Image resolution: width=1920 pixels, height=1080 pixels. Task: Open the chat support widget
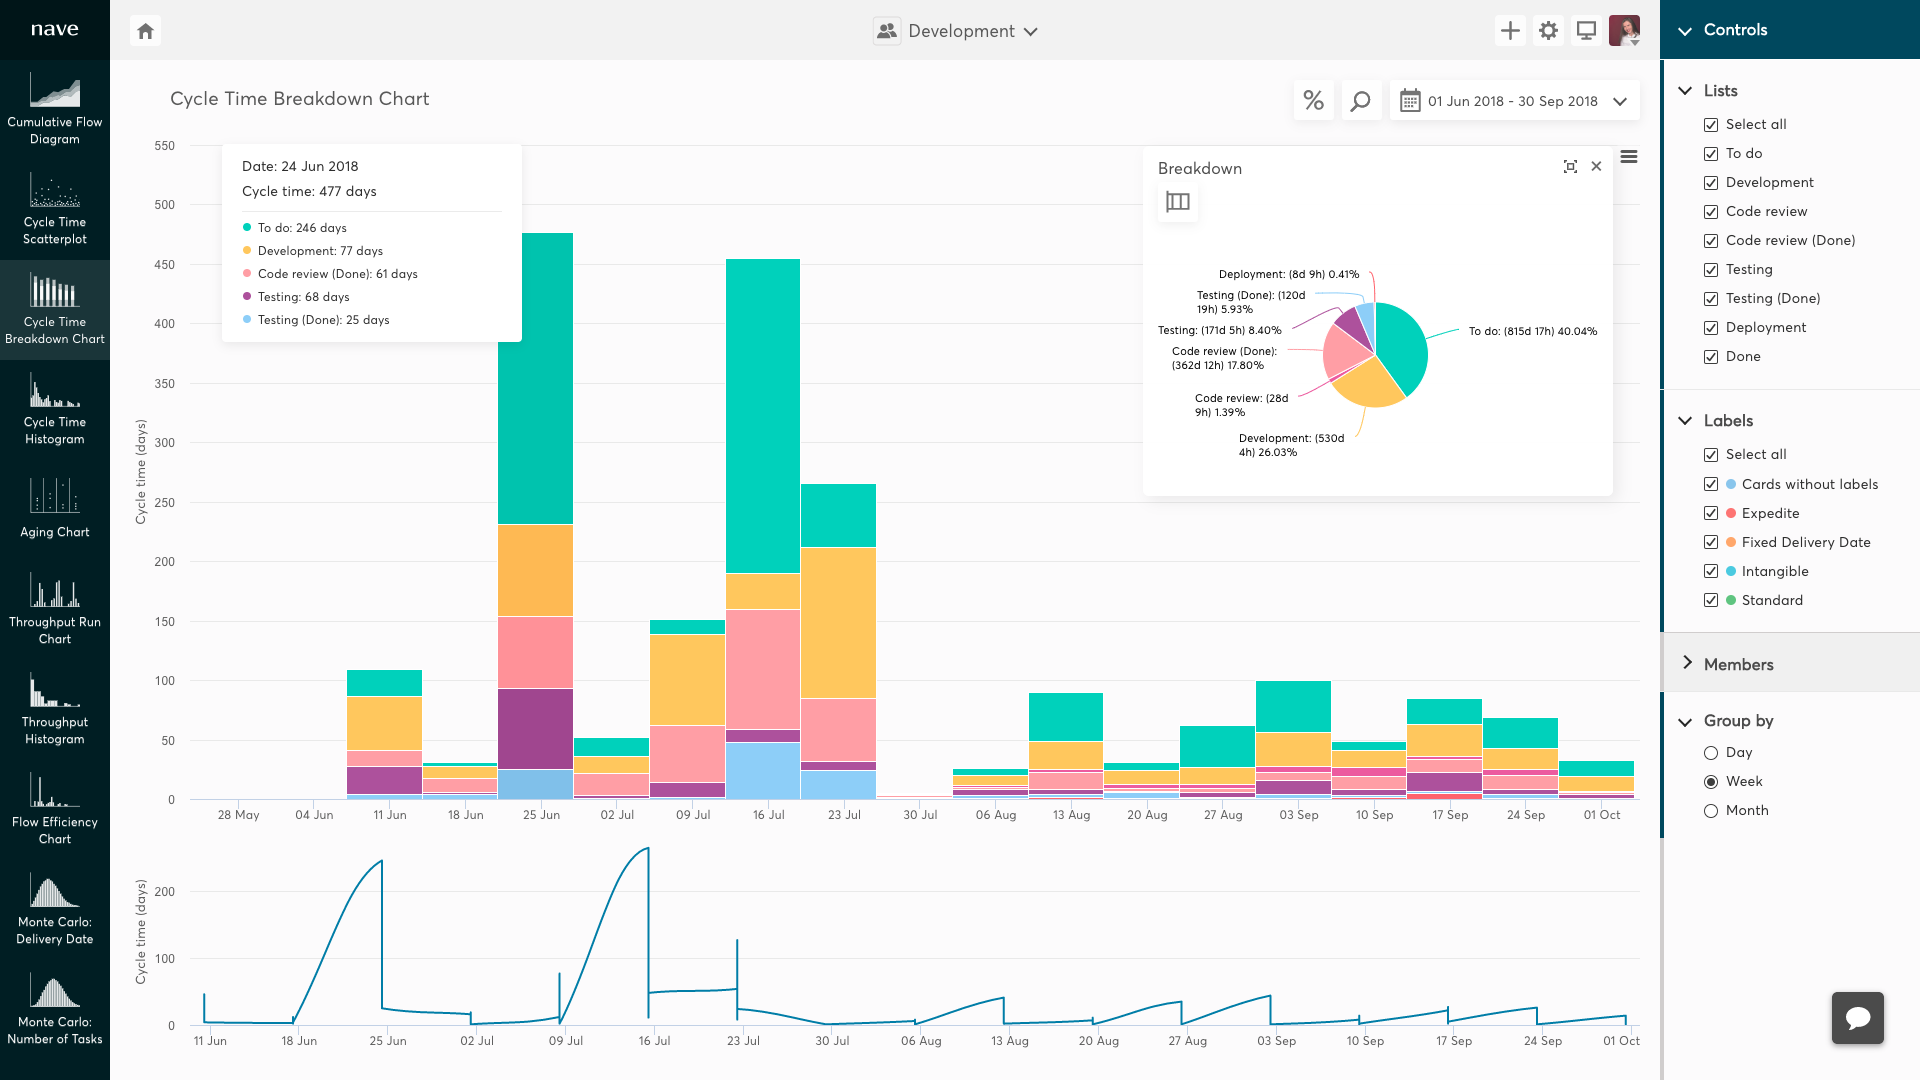[1857, 1017]
